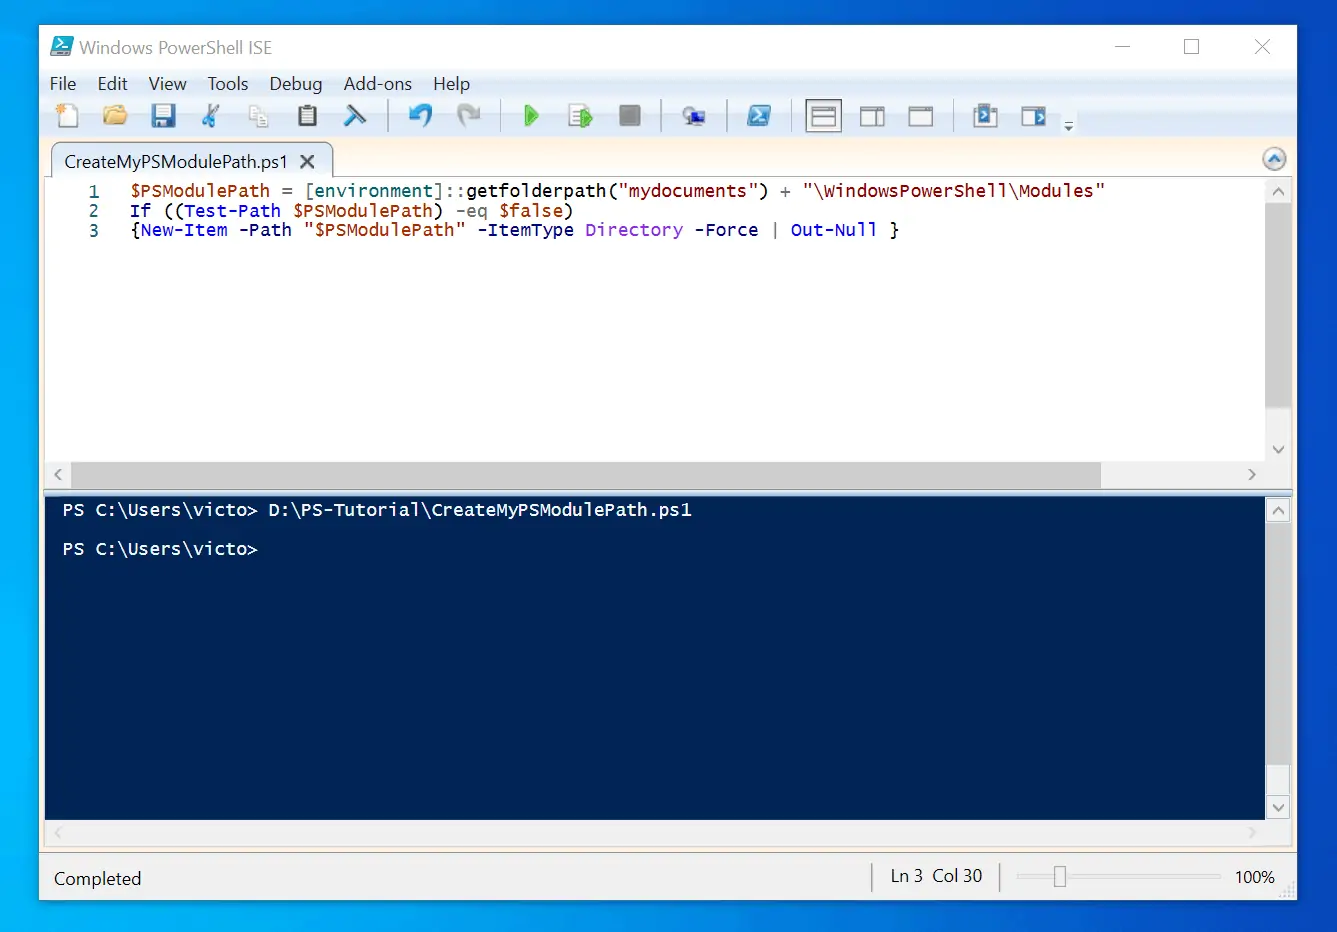Click "Test-Path" in the script
The image size is (1337, 932).
click(x=232, y=211)
